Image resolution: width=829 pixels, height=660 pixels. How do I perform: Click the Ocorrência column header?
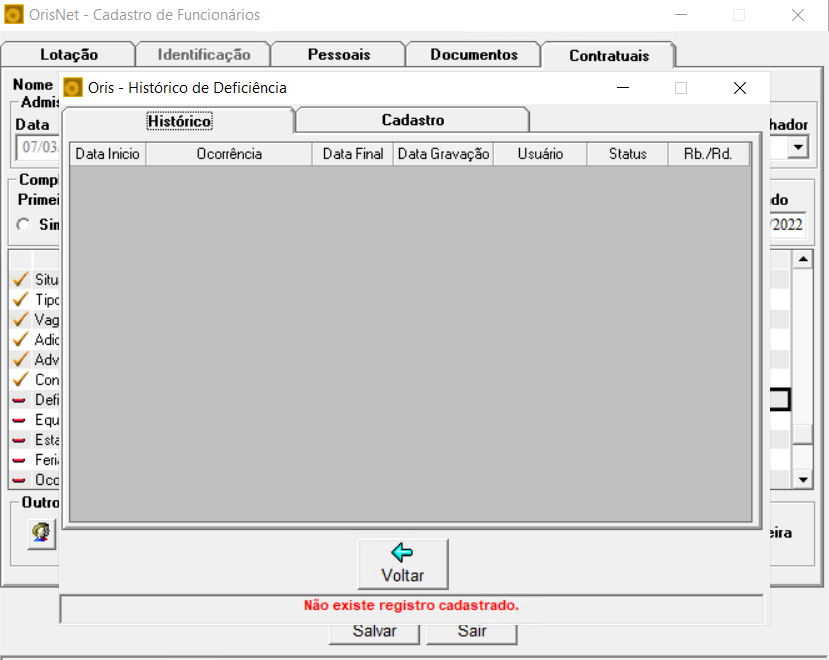(229, 154)
